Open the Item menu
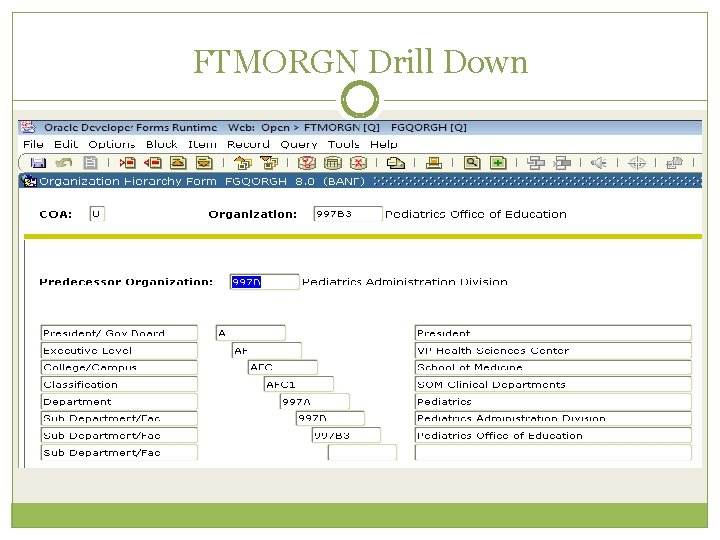This screenshot has width=720, height=540. pos(202,144)
